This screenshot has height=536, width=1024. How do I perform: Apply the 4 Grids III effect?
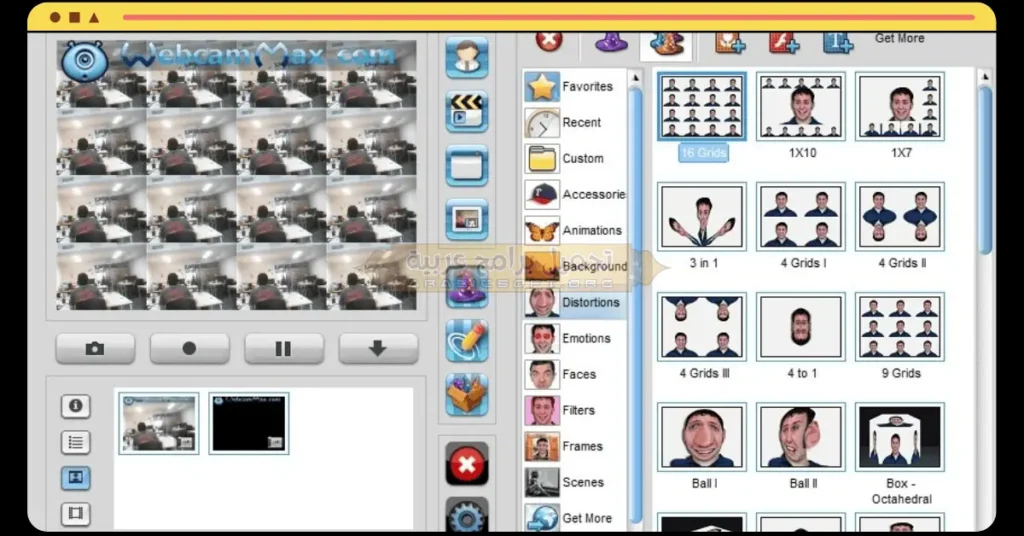click(x=702, y=326)
